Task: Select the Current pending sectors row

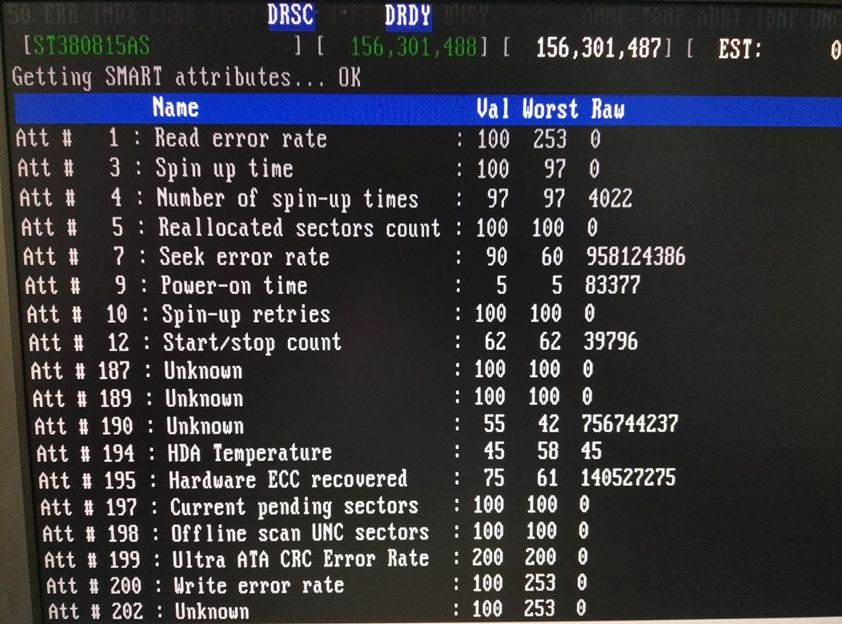Action: [315, 505]
